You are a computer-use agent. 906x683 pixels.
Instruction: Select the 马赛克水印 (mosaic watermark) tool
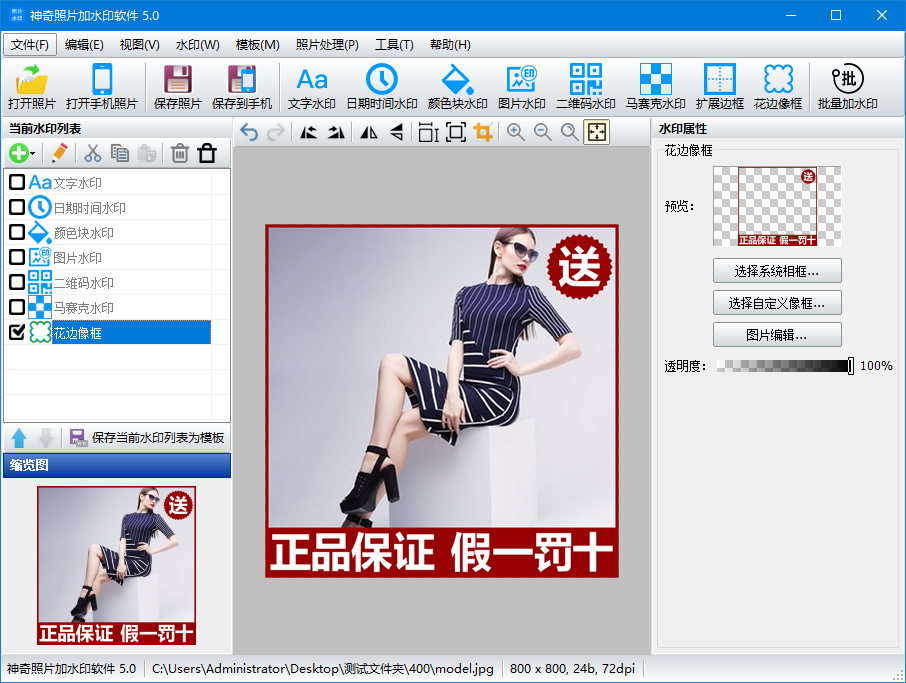[x=655, y=87]
